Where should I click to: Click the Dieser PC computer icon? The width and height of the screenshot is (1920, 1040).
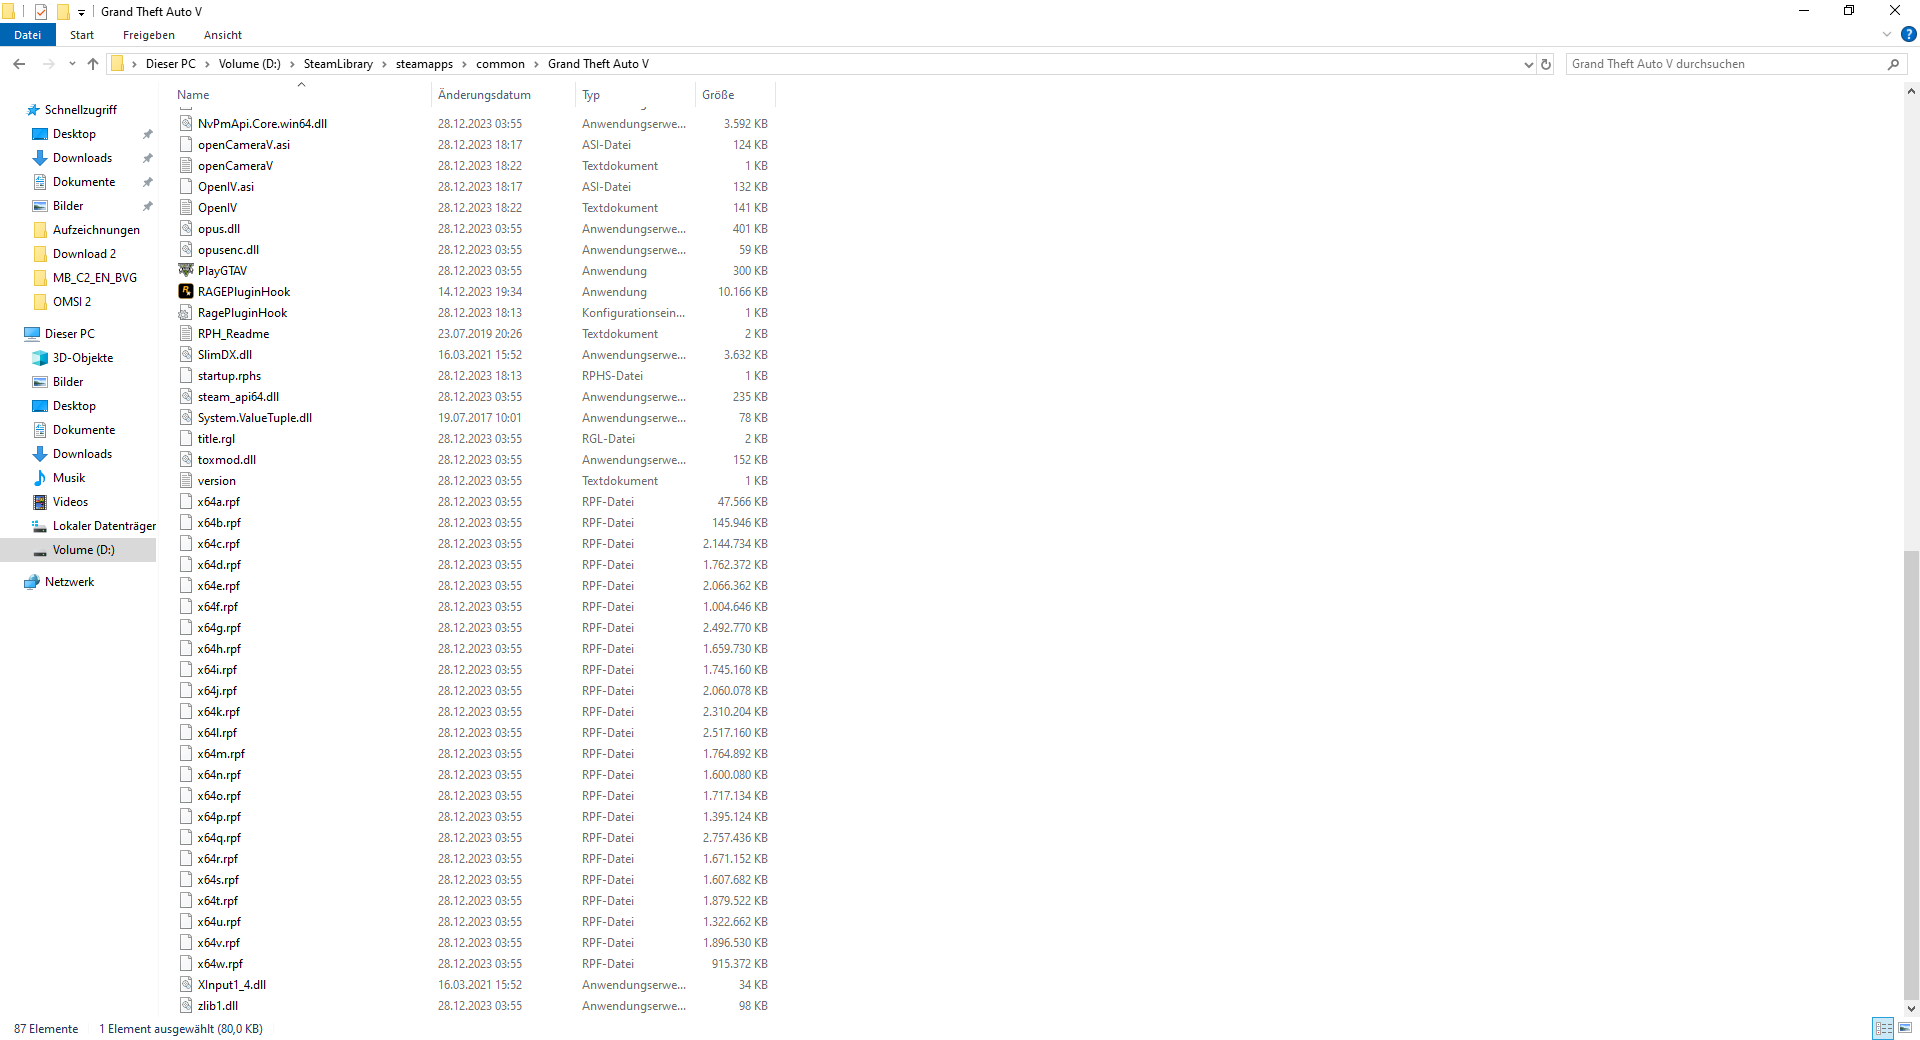[32, 334]
